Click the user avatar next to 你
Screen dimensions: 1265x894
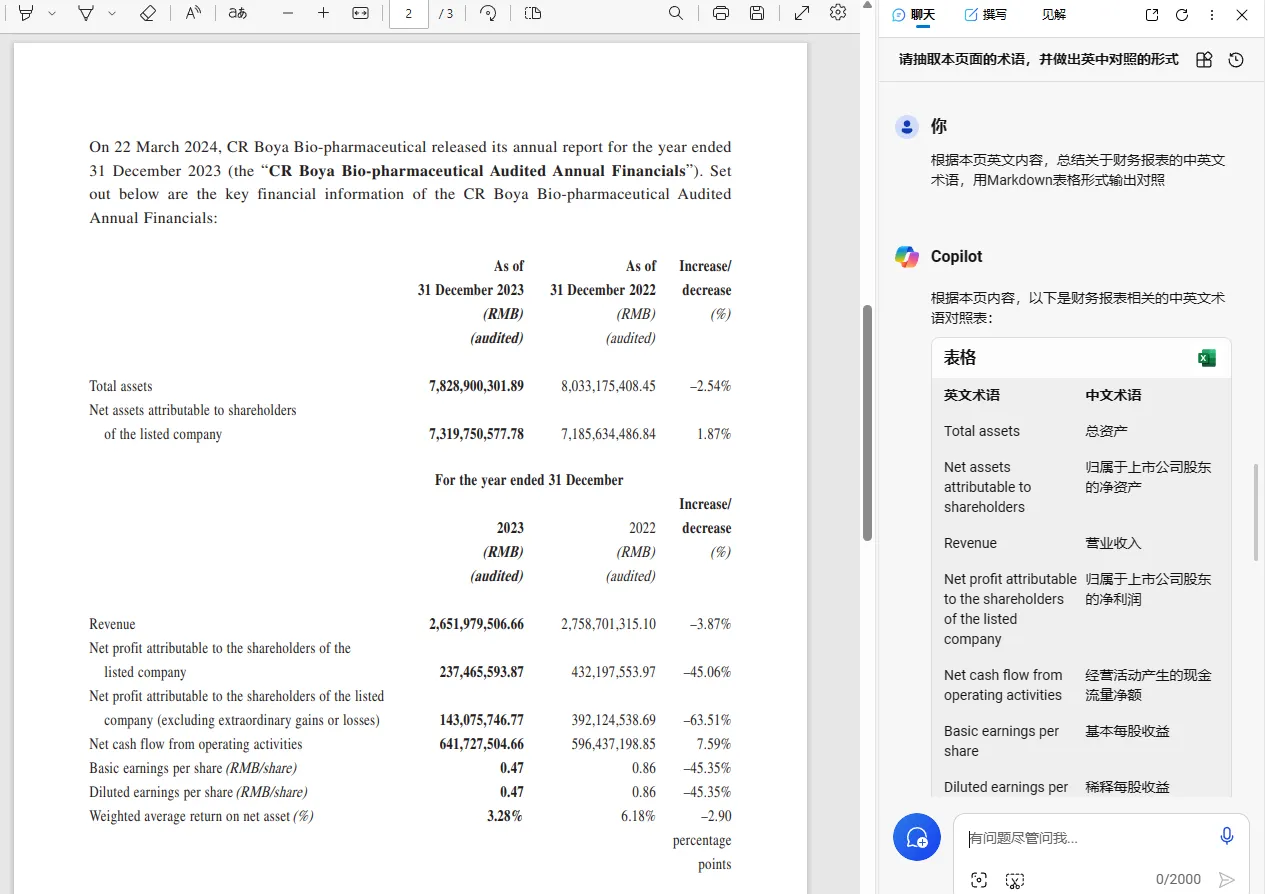(x=907, y=127)
